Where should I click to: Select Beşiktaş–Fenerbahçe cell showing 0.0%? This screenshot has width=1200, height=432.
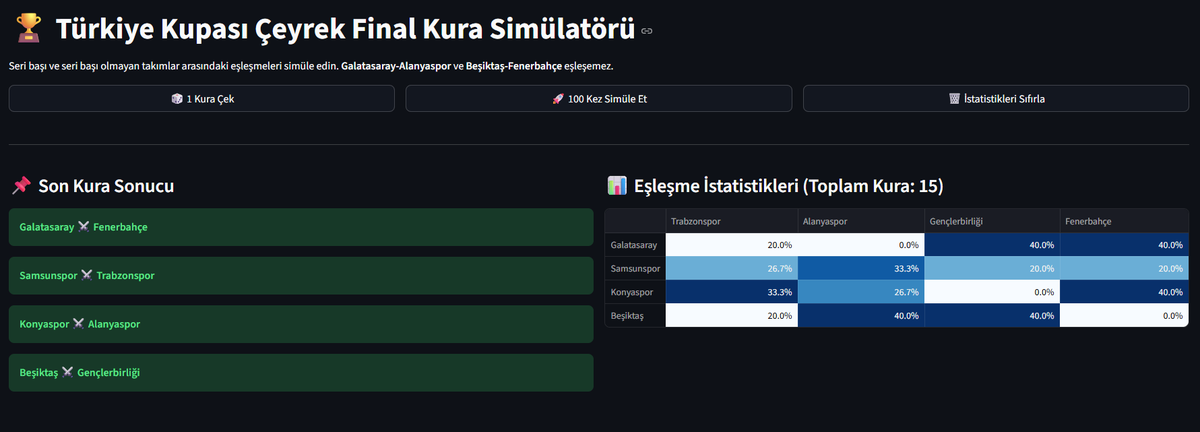coord(1124,315)
